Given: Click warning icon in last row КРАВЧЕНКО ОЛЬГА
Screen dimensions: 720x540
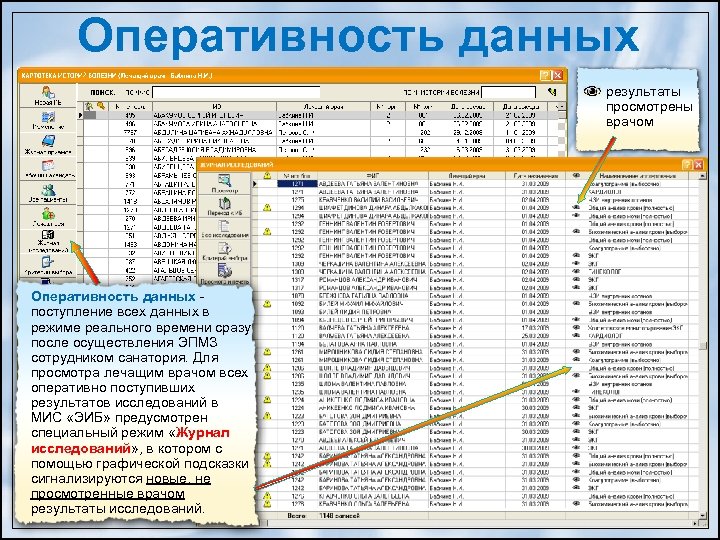Looking at the screenshot, I should 267,503.
